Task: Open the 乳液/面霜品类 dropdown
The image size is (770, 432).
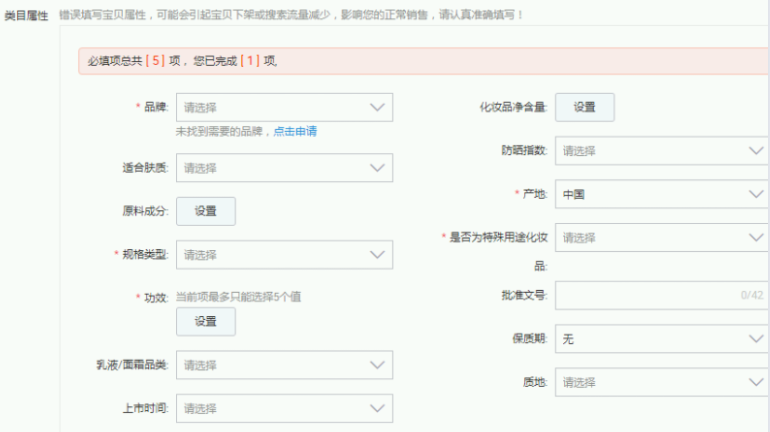Action: point(284,365)
